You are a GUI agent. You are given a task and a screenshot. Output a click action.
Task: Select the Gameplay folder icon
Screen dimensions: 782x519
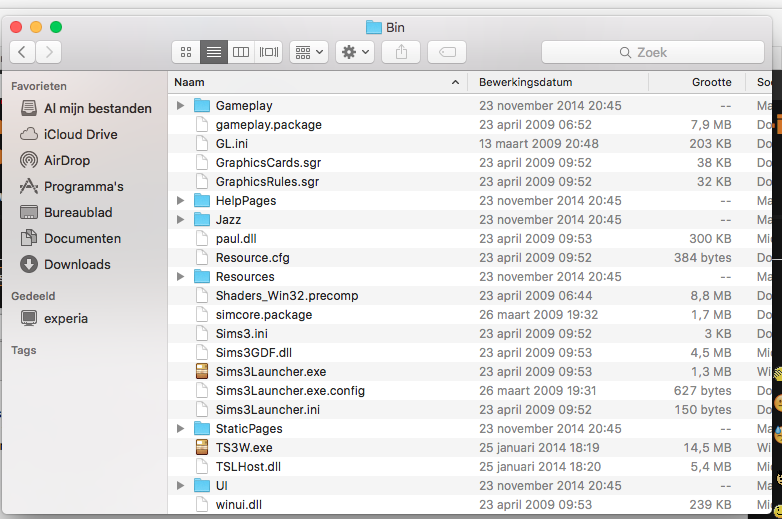coord(202,105)
